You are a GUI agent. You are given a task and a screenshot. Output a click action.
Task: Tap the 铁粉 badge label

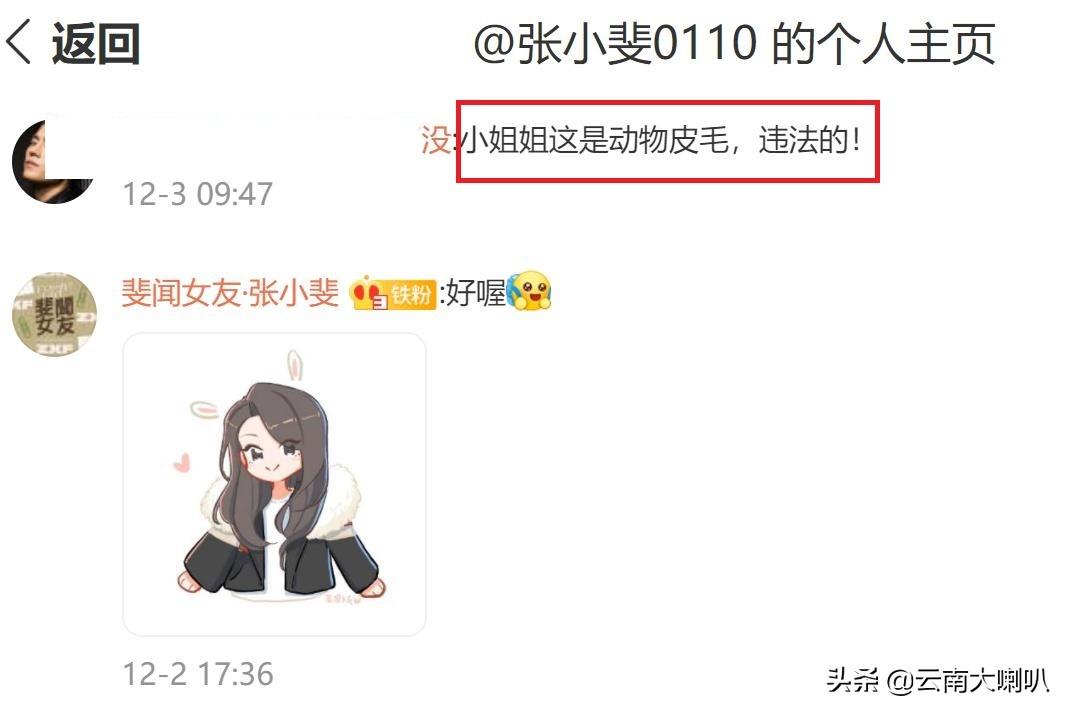point(411,295)
